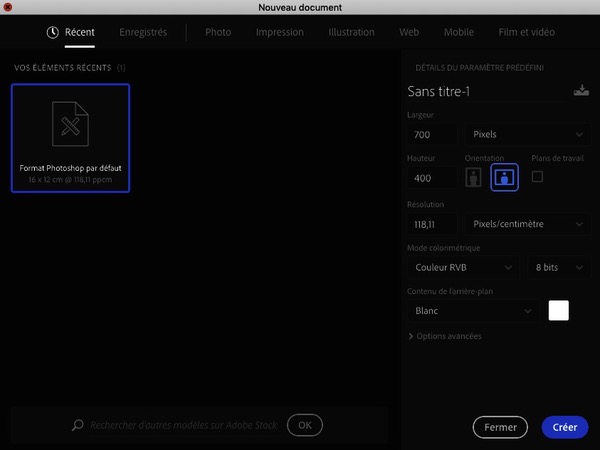Switch to the Enregistrés tab
600x450 pixels.
143,32
